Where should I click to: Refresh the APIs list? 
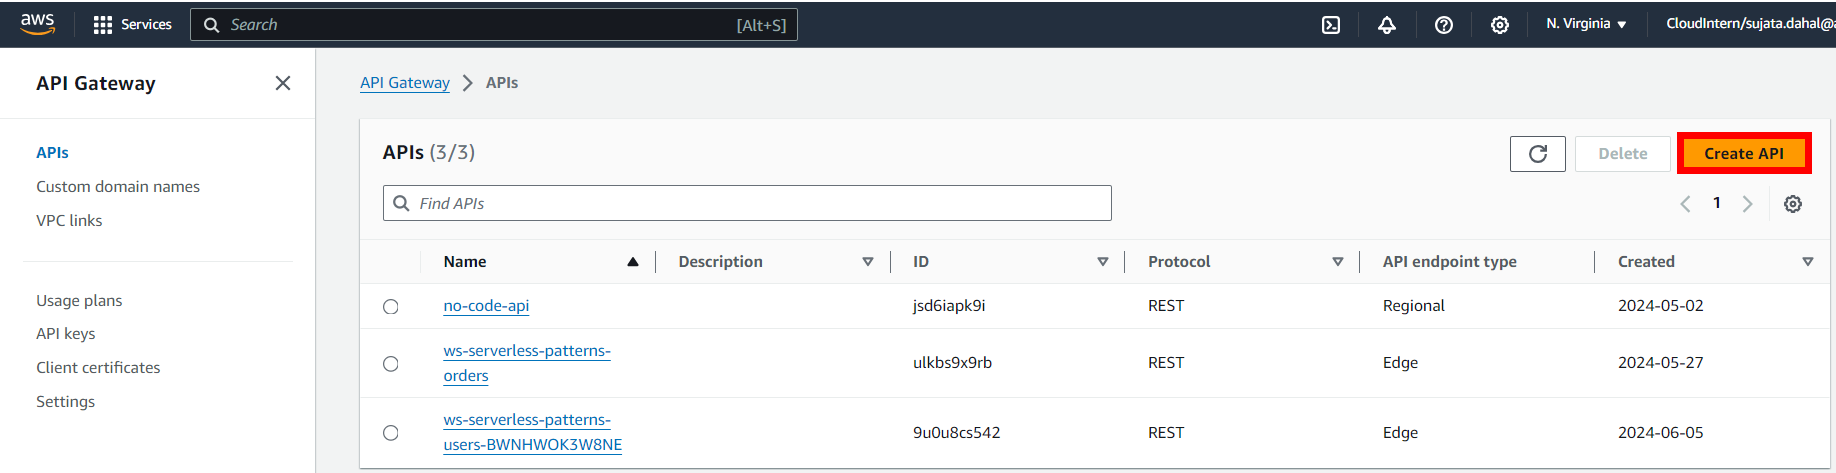point(1537,154)
